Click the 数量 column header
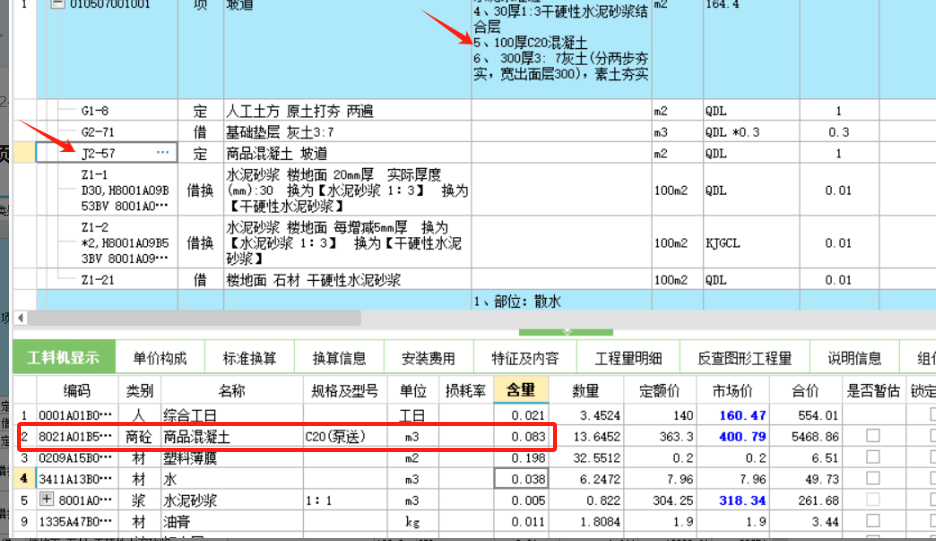Image resolution: width=936 pixels, height=541 pixels. point(586,391)
